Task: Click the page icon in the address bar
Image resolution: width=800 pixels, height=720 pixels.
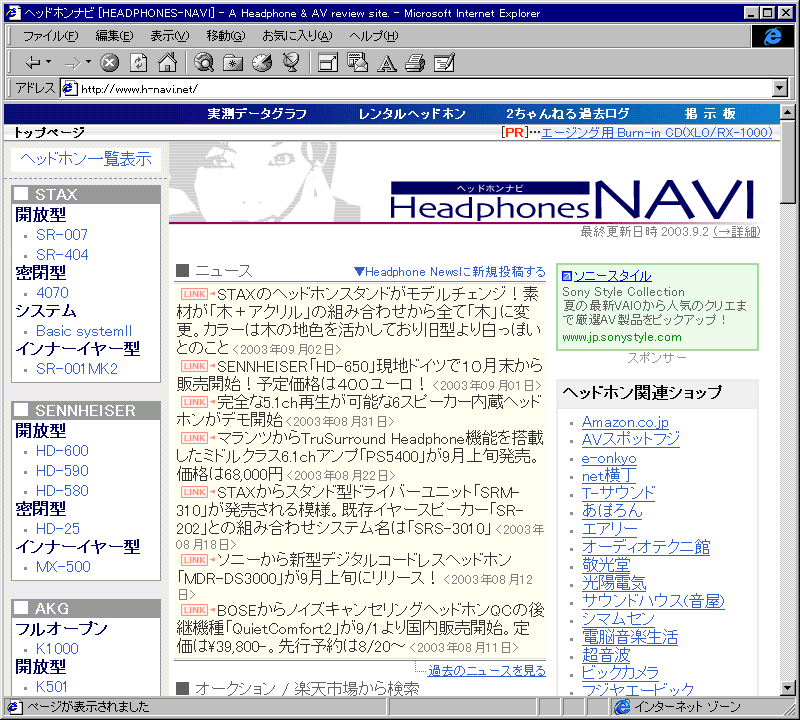Action: click(x=69, y=89)
